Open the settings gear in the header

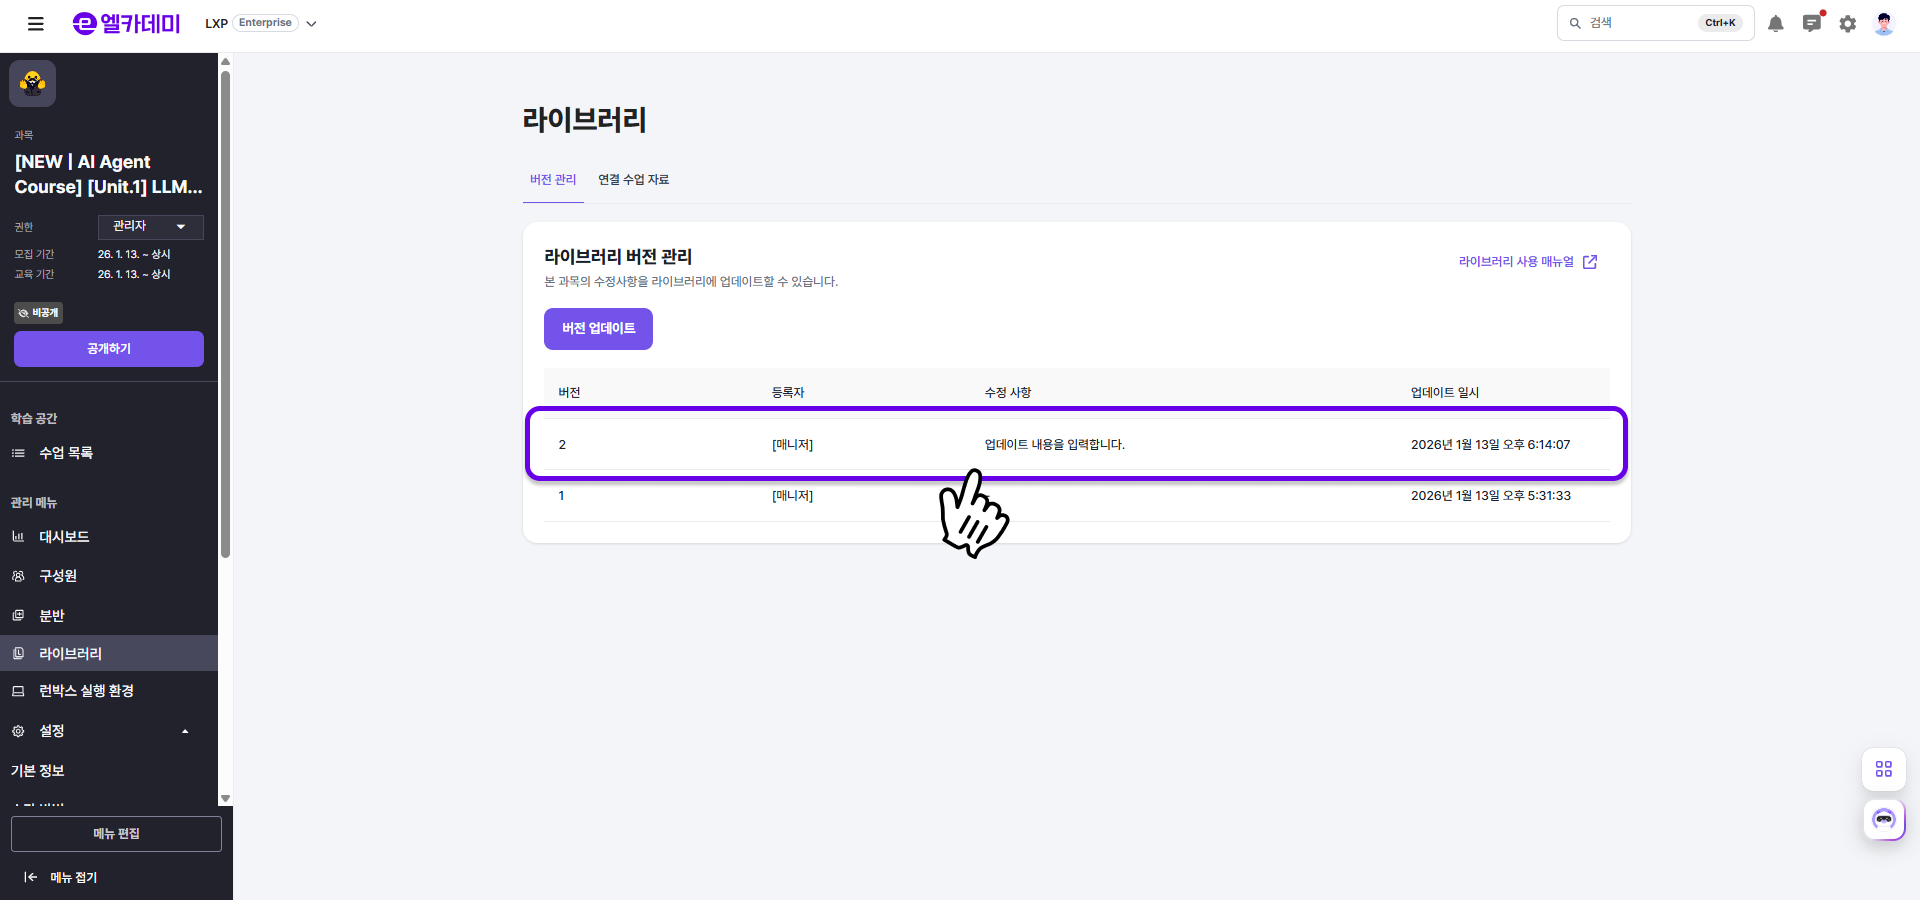pos(1847,24)
